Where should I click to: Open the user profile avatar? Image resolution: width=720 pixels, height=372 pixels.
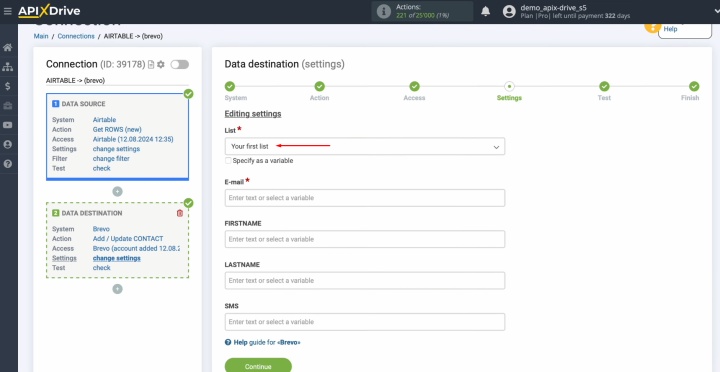point(509,11)
